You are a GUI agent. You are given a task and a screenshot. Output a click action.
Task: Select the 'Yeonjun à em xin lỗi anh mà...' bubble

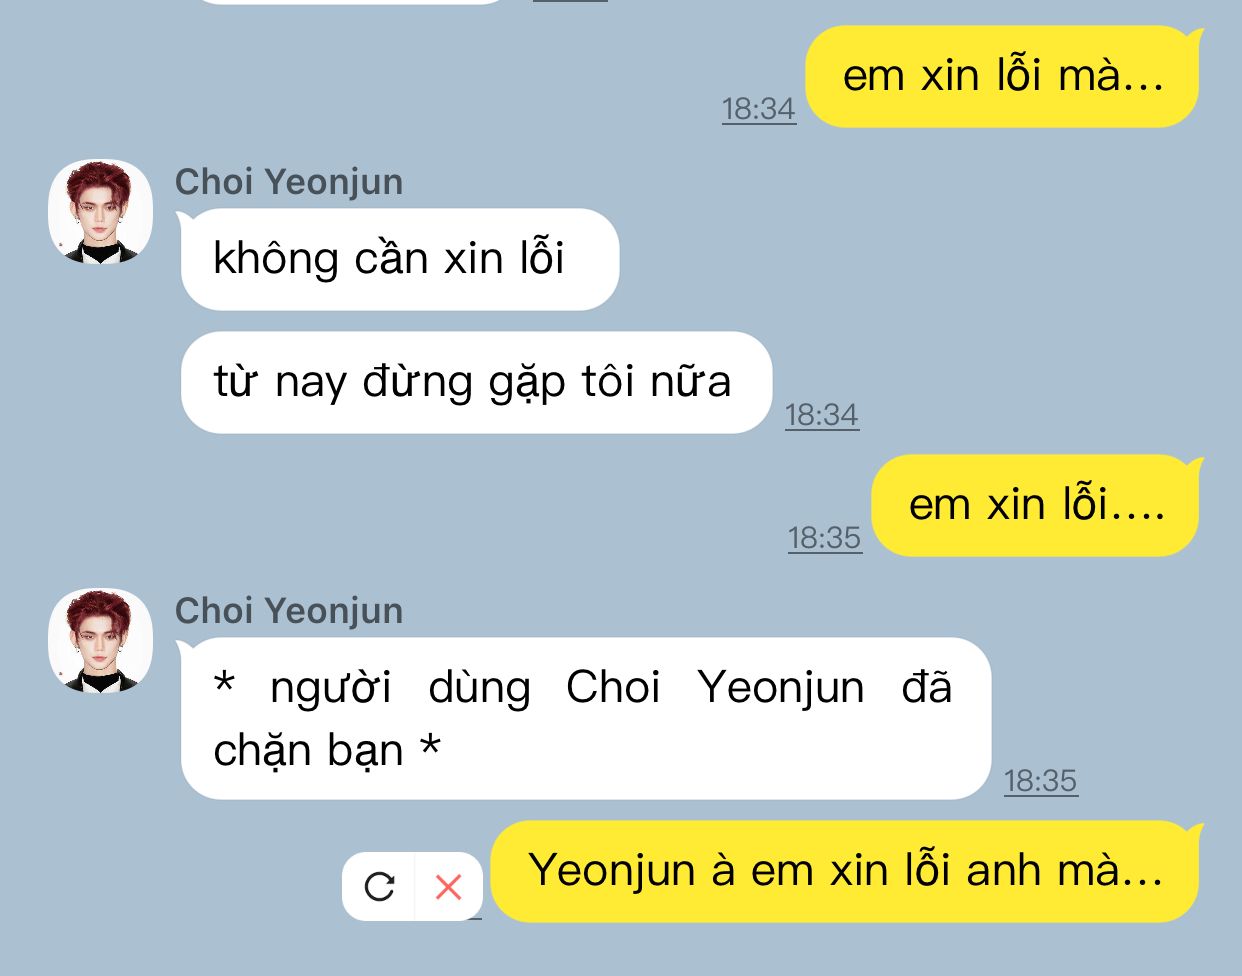tap(845, 871)
